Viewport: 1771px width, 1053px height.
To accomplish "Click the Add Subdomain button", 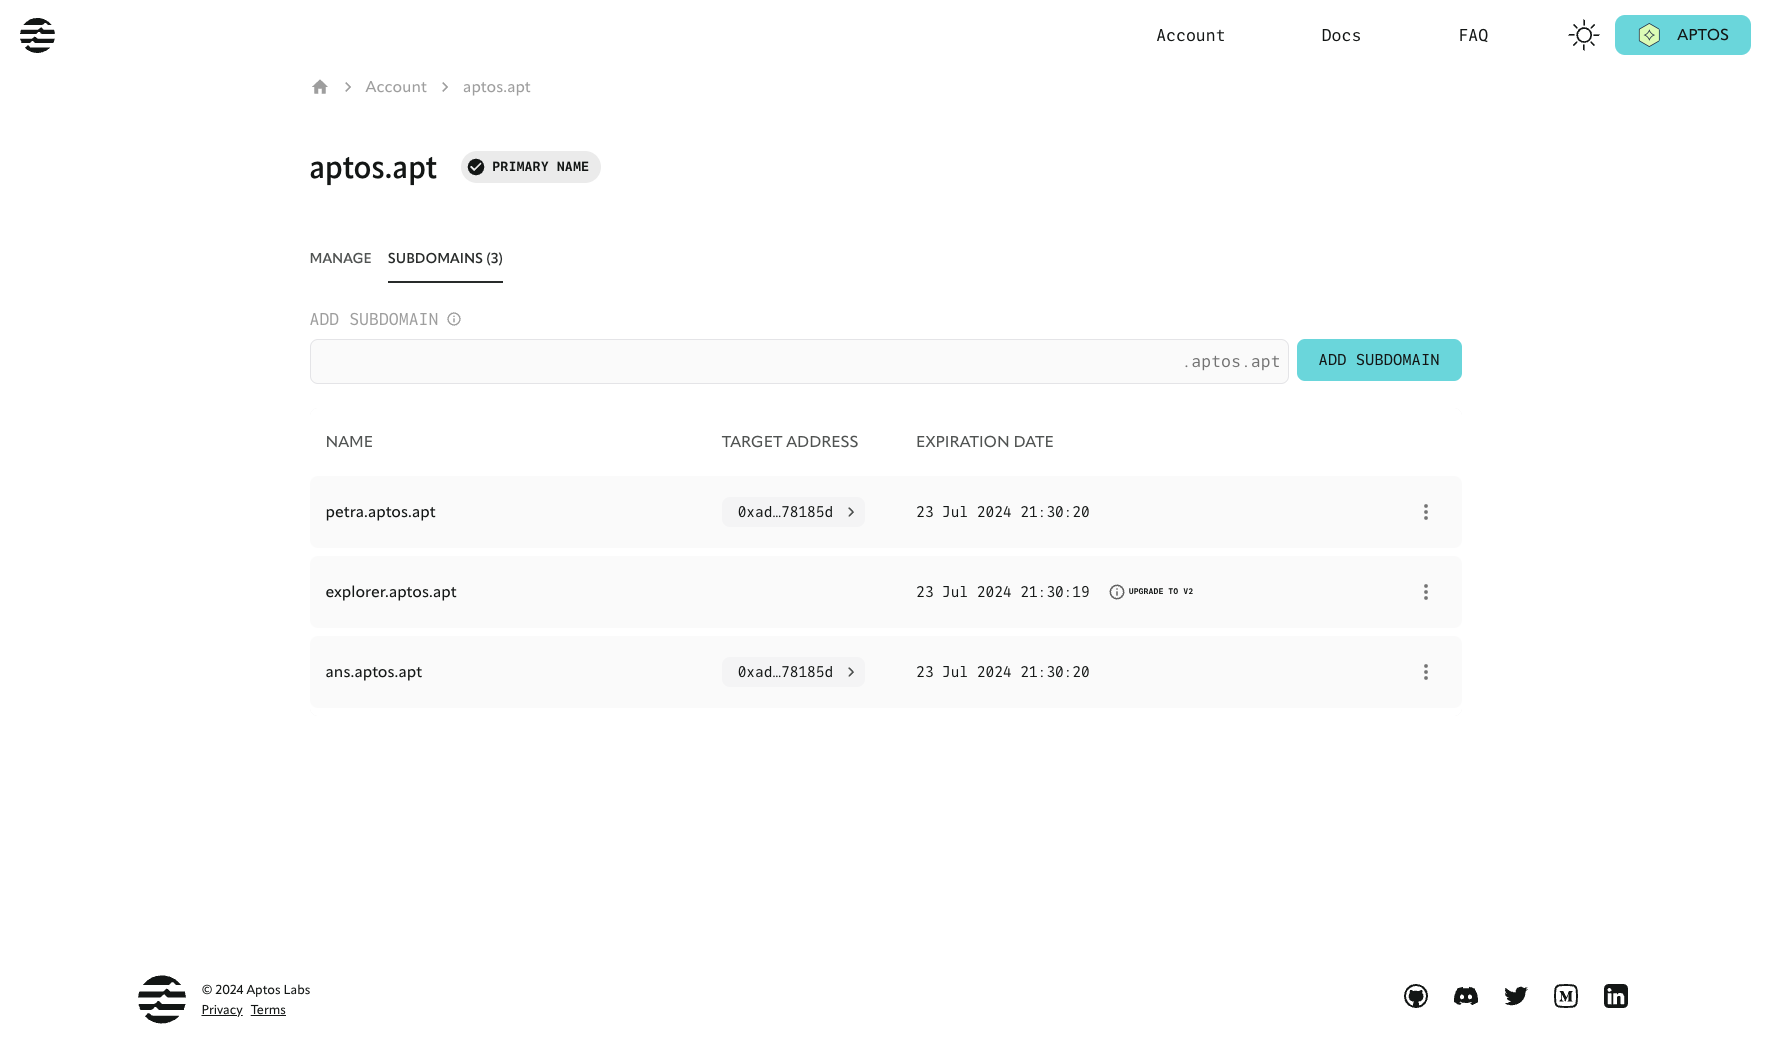I will pyautogui.click(x=1379, y=360).
